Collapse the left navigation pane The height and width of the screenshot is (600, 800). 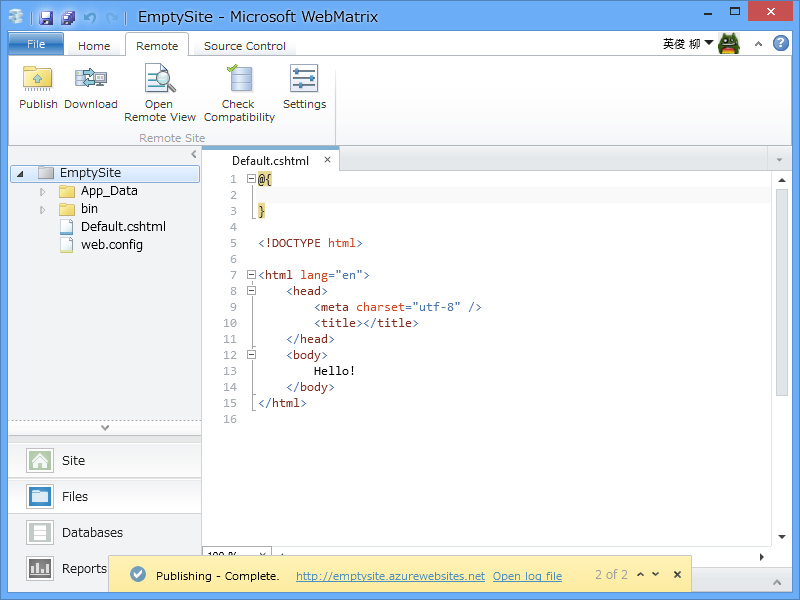(194, 154)
